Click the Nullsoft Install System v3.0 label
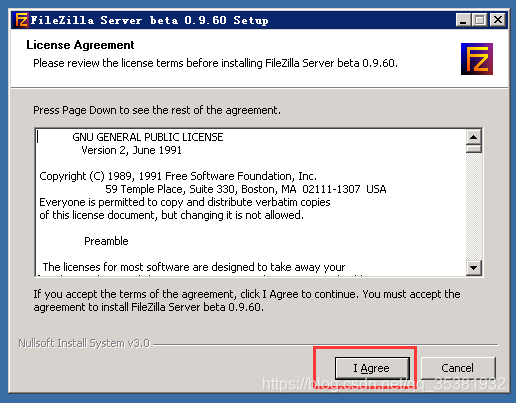This screenshot has width=516, height=403. click(x=84, y=343)
